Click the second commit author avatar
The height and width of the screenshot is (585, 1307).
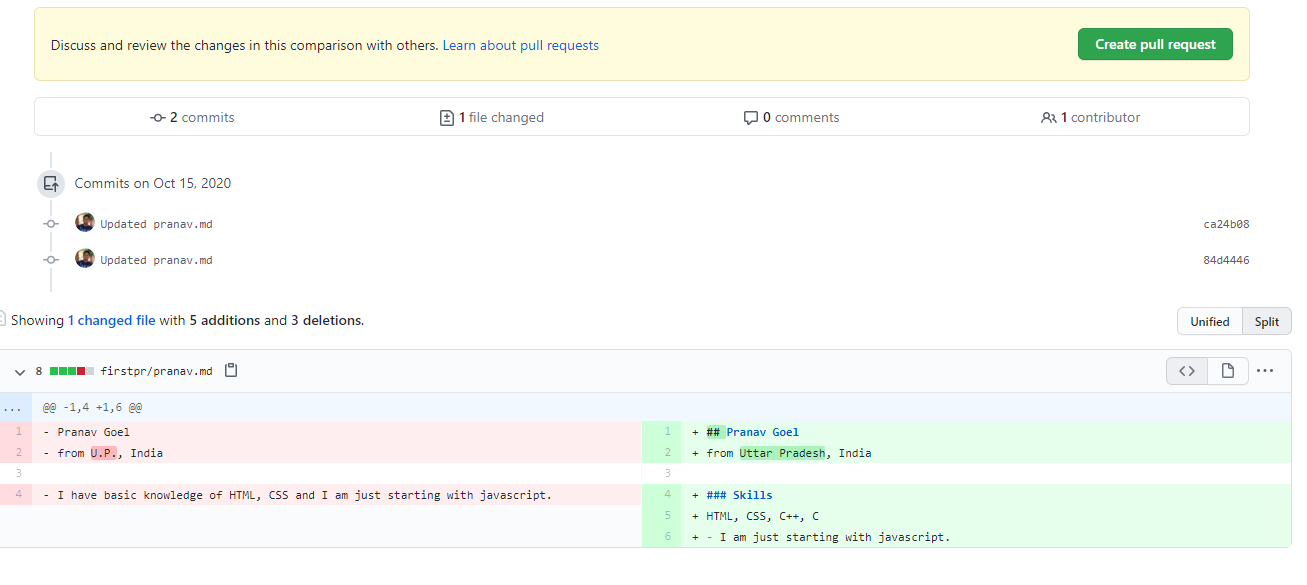click(x=85, y=259)
